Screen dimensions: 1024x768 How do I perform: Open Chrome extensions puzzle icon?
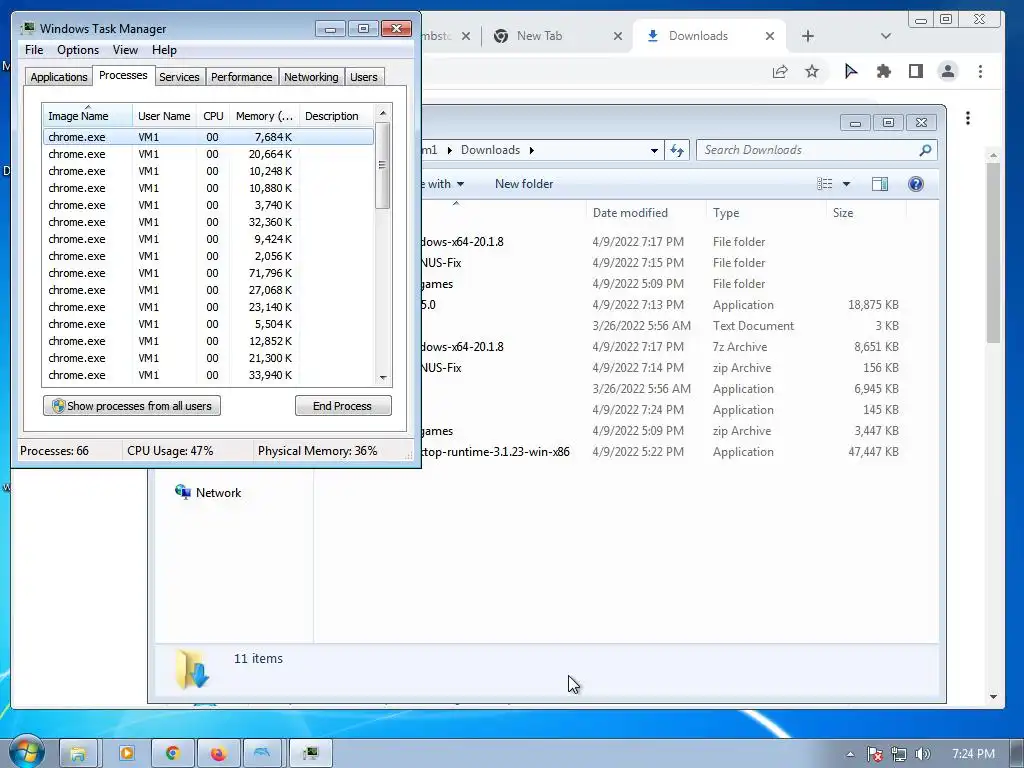(884, 71)
